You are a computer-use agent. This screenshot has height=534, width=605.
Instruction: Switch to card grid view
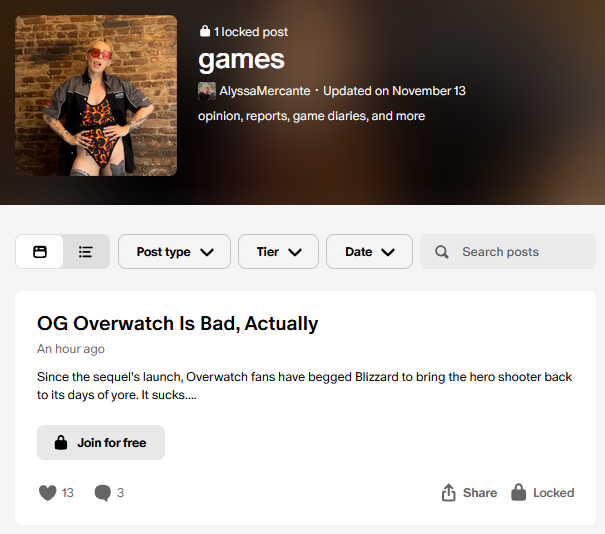pyautogui.click(x=40, y=252)
